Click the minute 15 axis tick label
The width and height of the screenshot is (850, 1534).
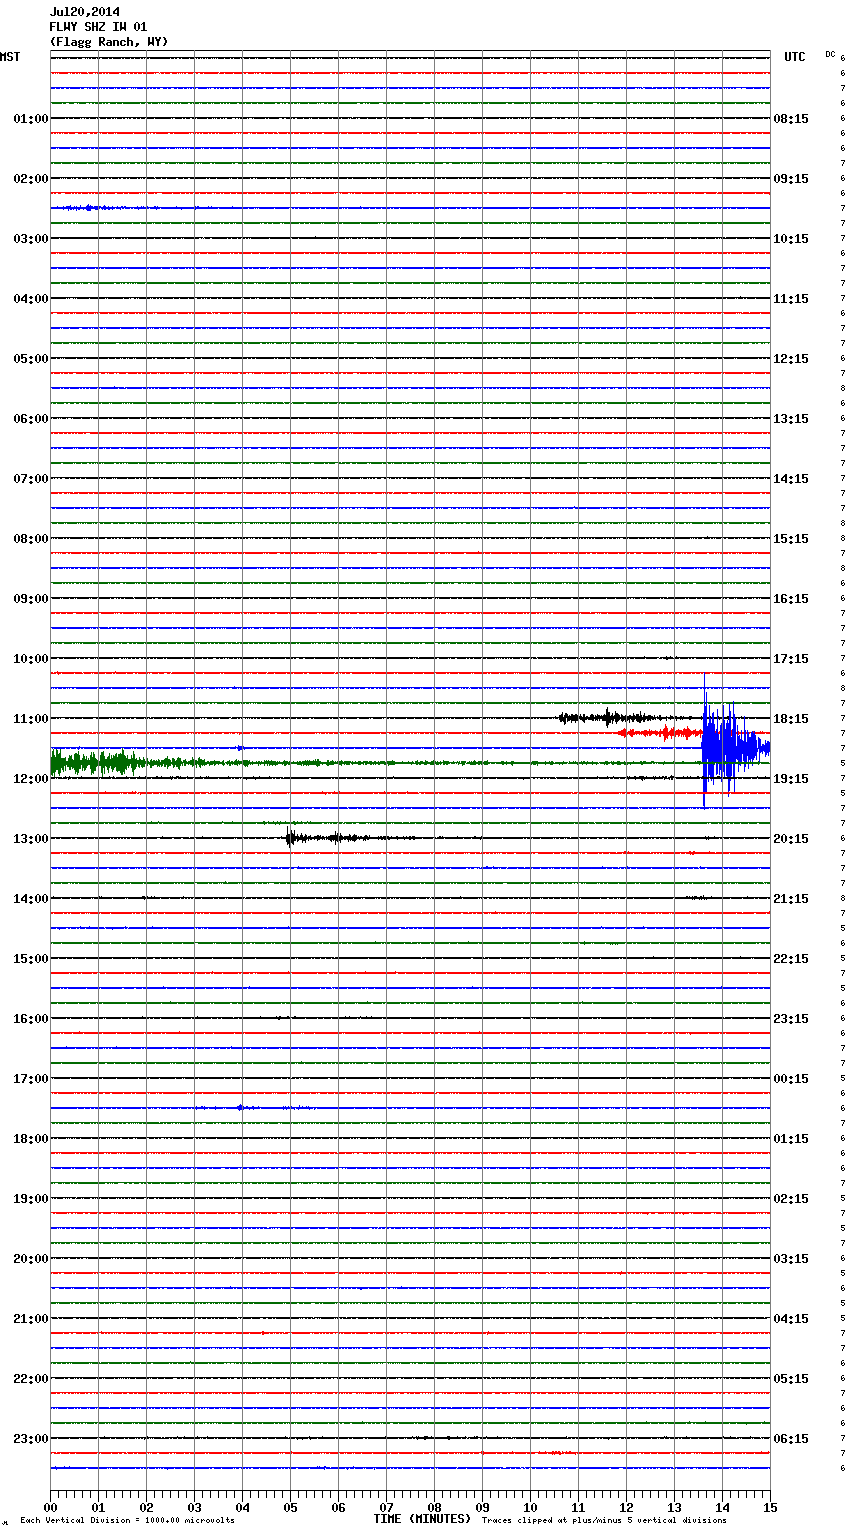click(x=770, y=1508)
